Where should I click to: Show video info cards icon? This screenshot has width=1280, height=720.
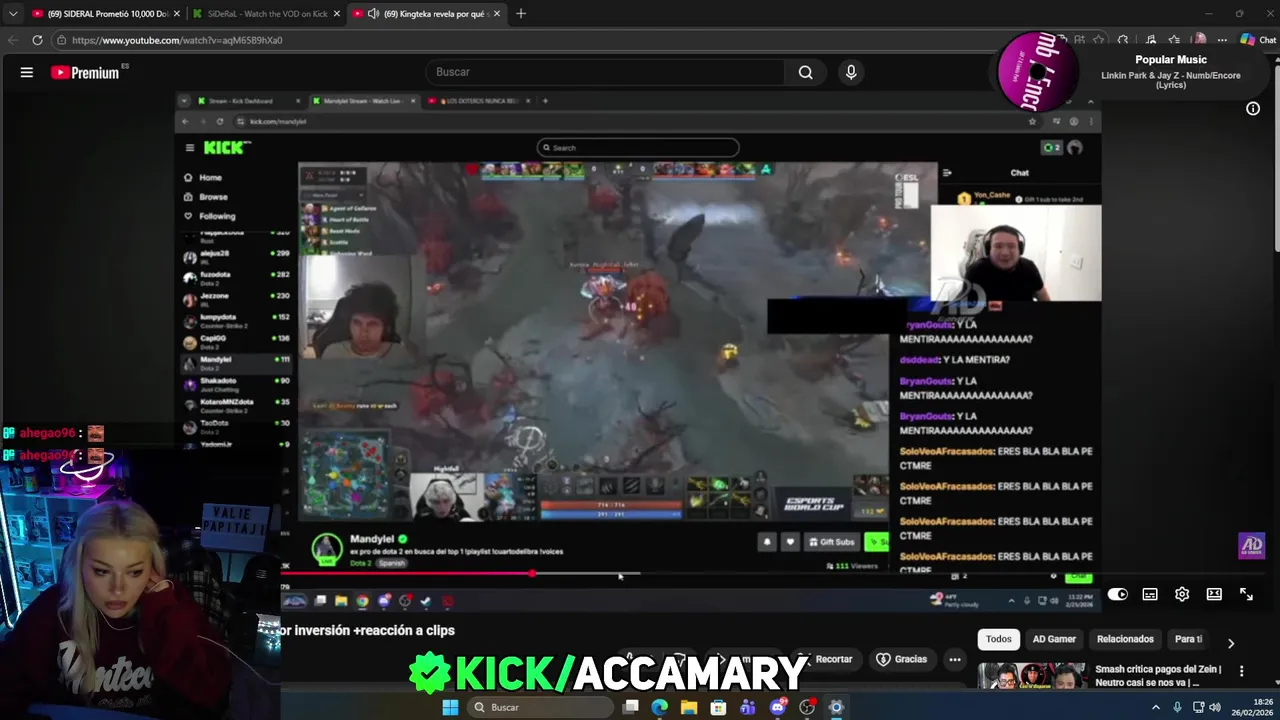(x=1253, y=108)
